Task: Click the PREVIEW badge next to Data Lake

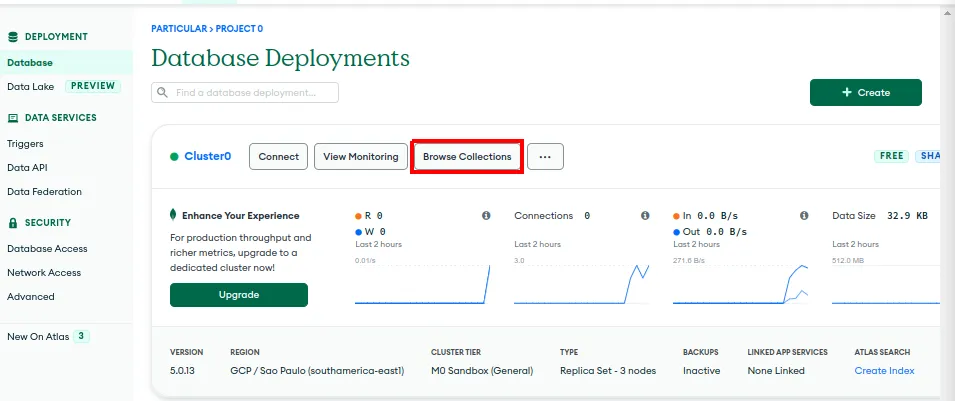Action: (93, 86)
